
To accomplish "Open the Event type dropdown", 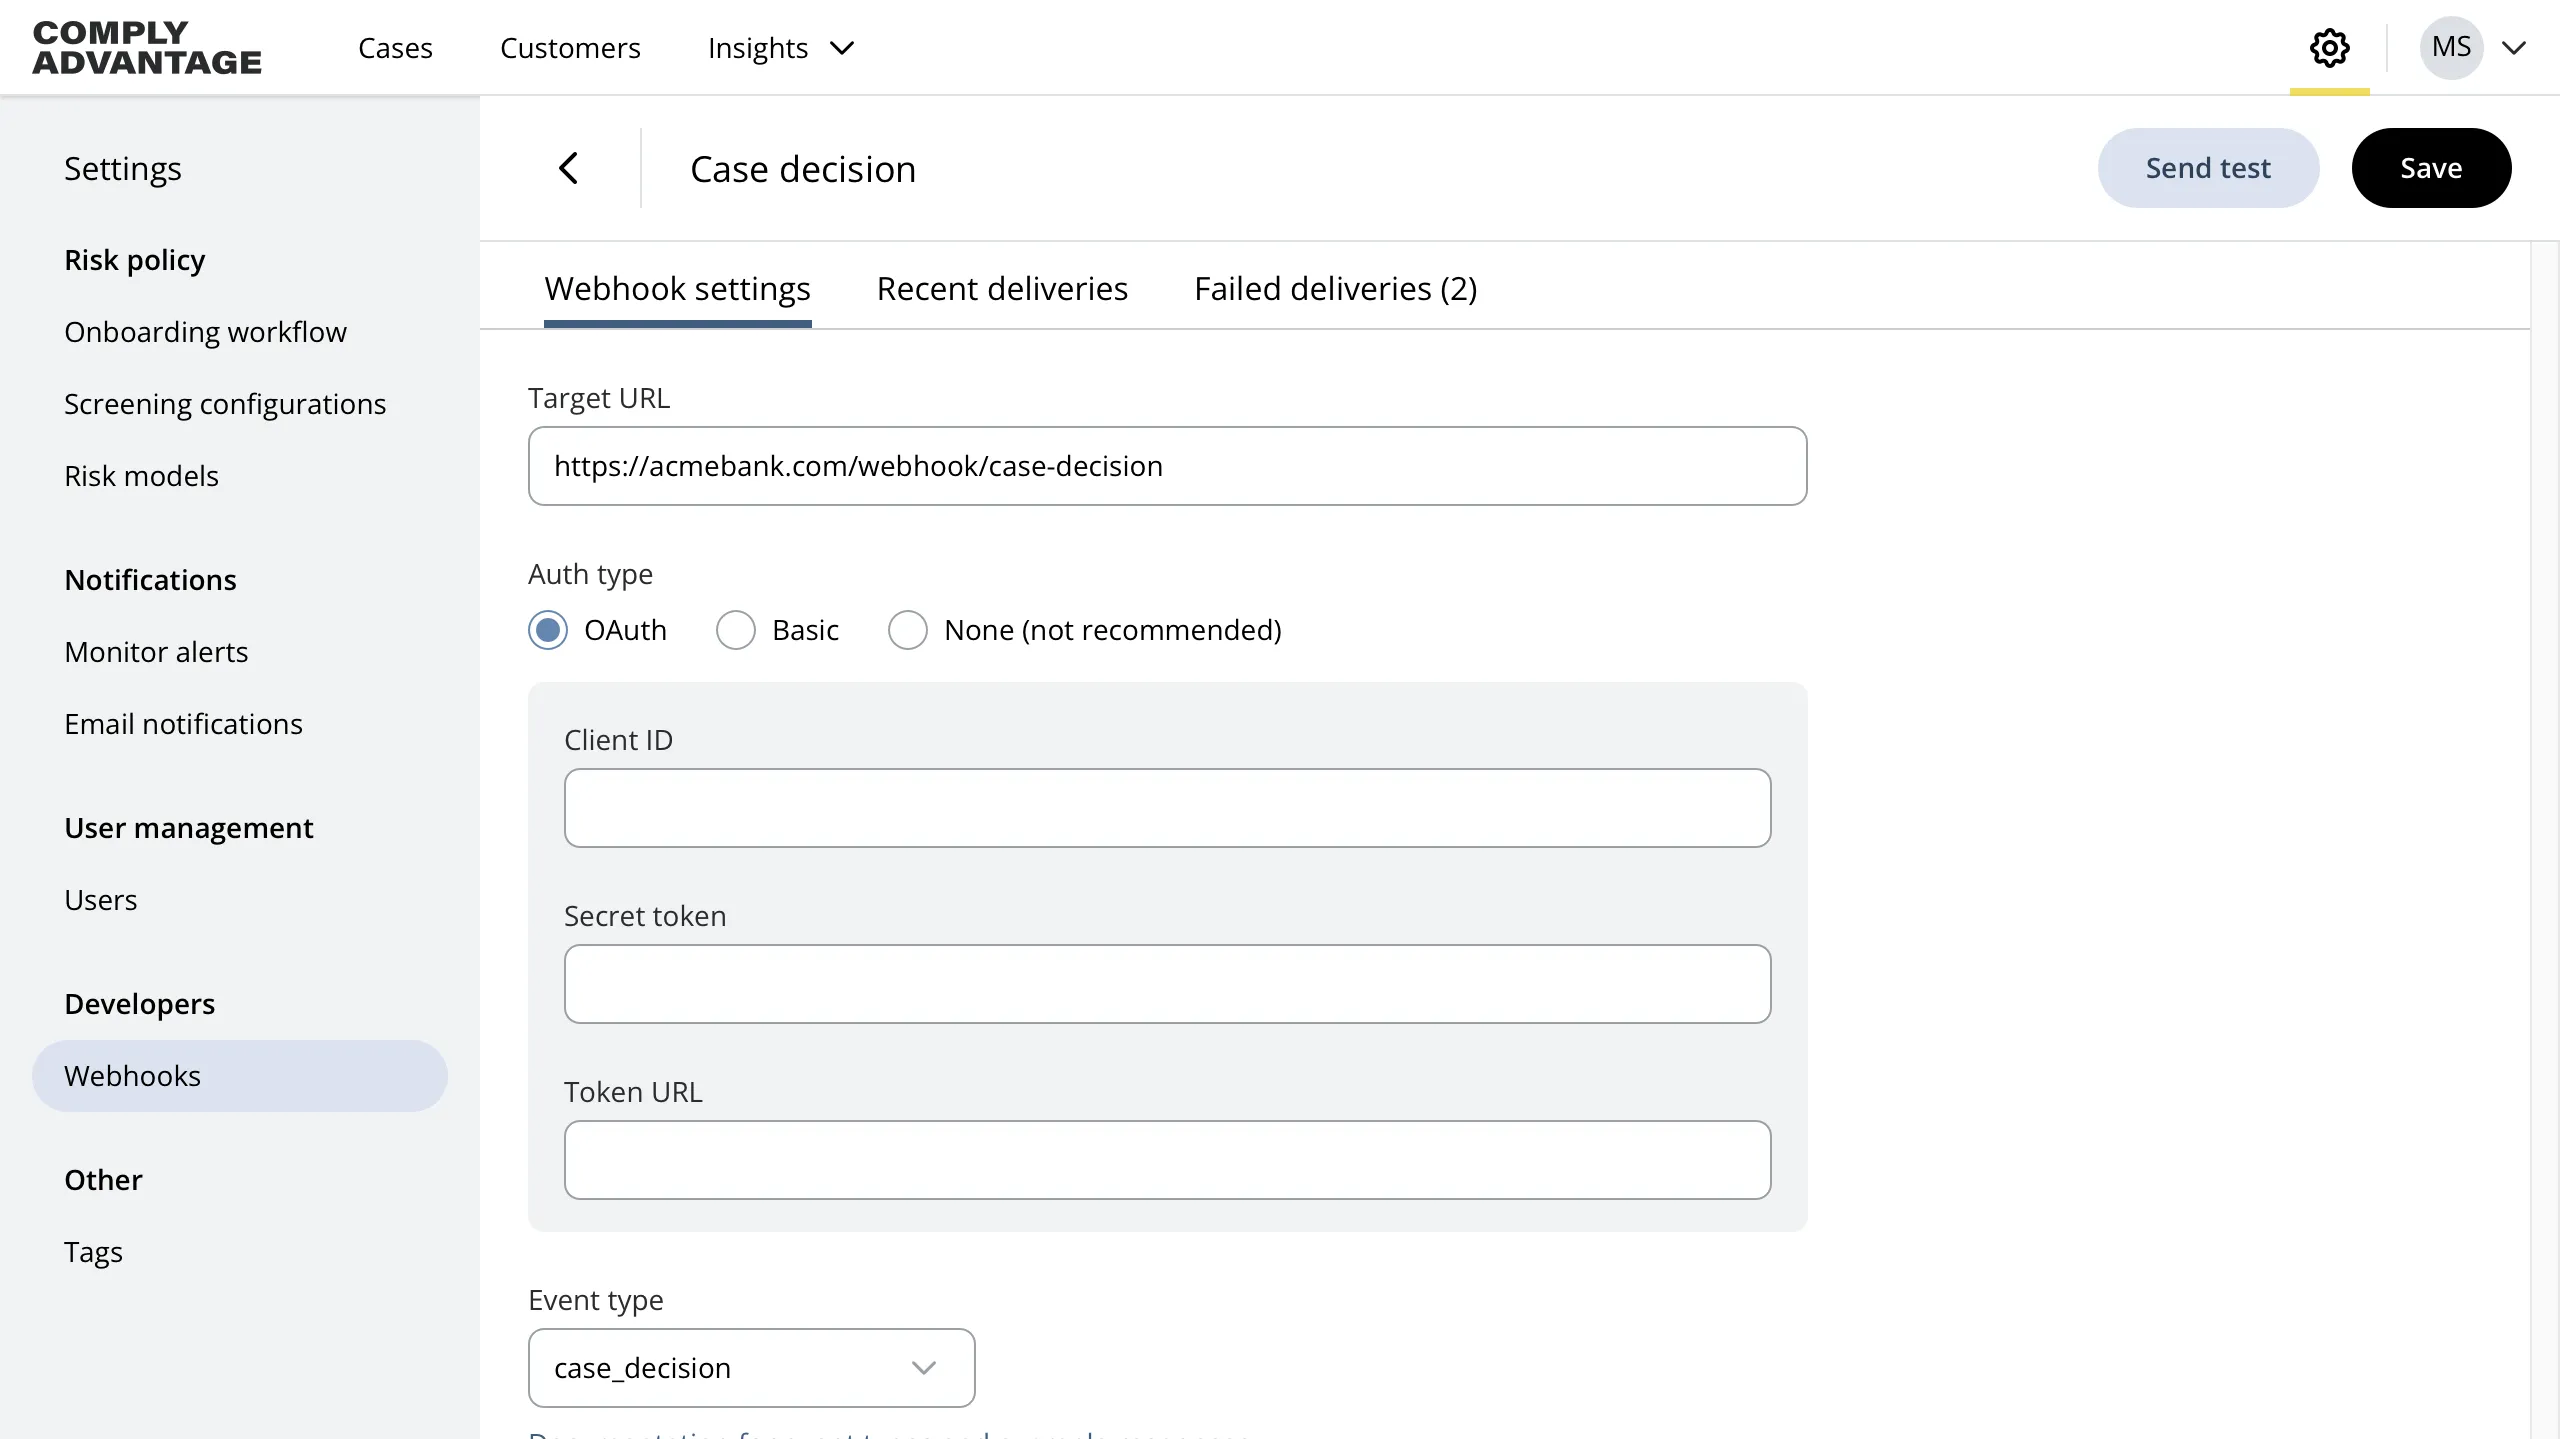I will (750, 1367).
